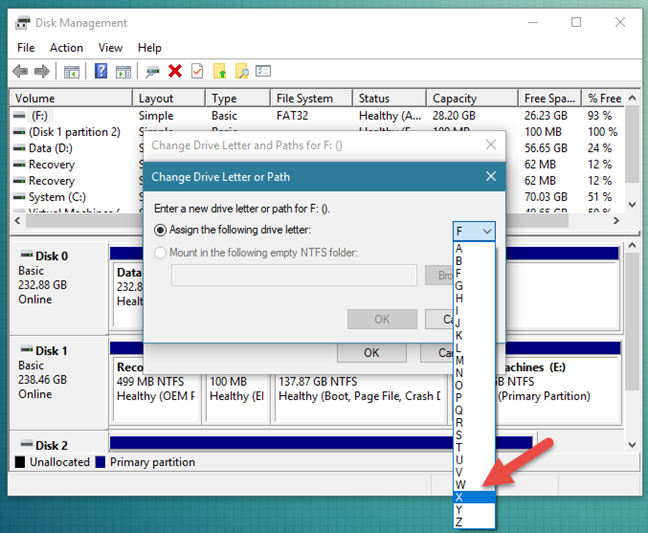648x533 pixels.
Task: Click OK in Change Drive Letter and Paths
Action: (372, 353)
